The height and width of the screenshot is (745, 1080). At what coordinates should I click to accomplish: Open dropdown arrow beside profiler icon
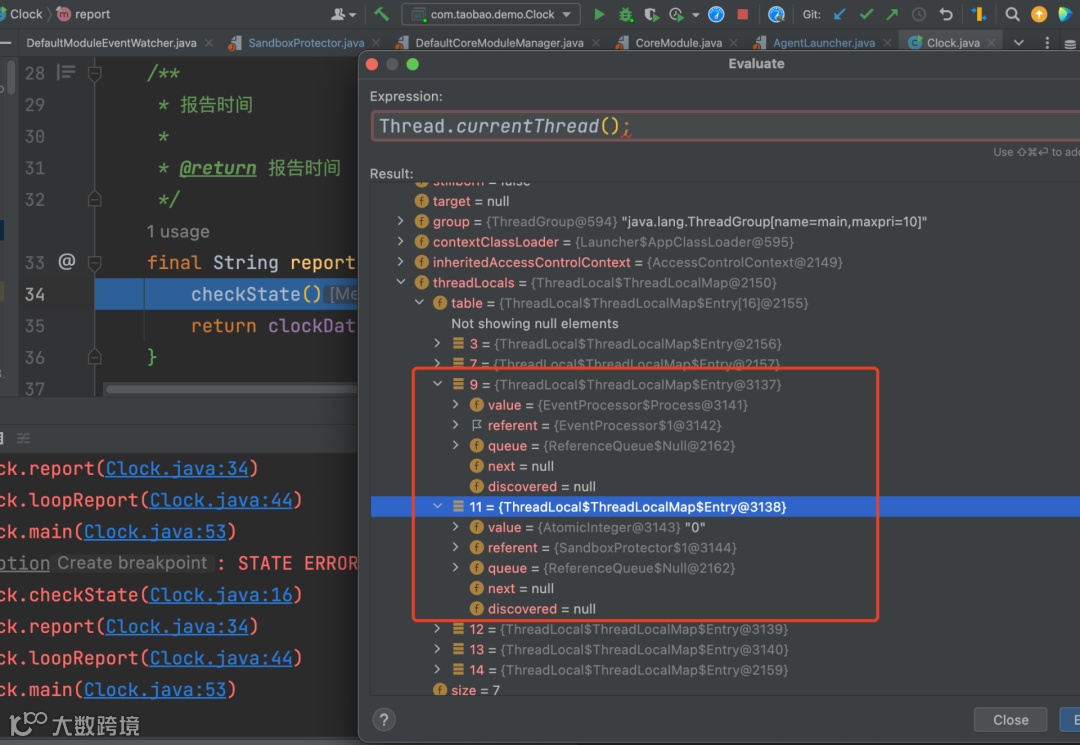click(x=696, y=14)
